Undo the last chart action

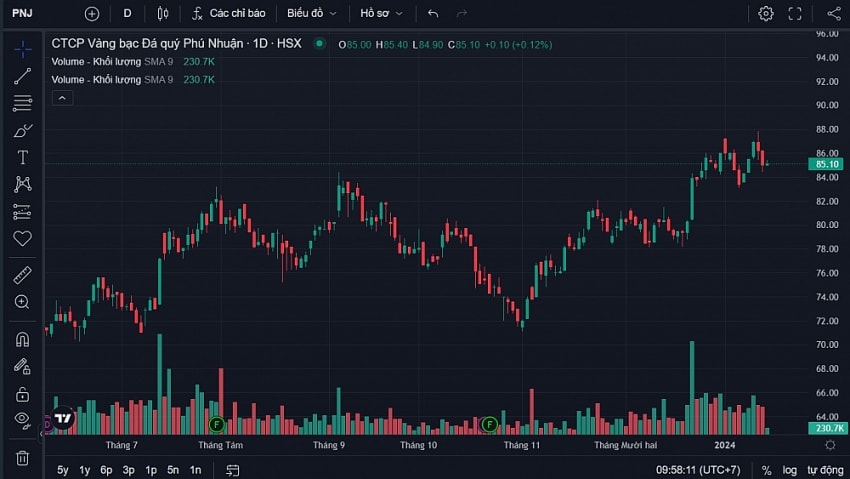[x=433, y=14]
